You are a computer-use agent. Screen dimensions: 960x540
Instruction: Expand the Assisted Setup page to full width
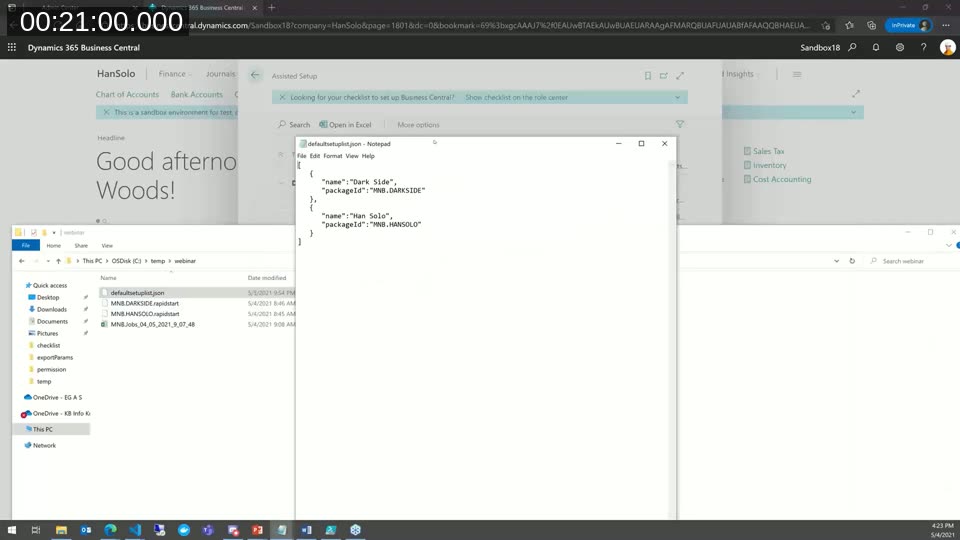[680, 76]
